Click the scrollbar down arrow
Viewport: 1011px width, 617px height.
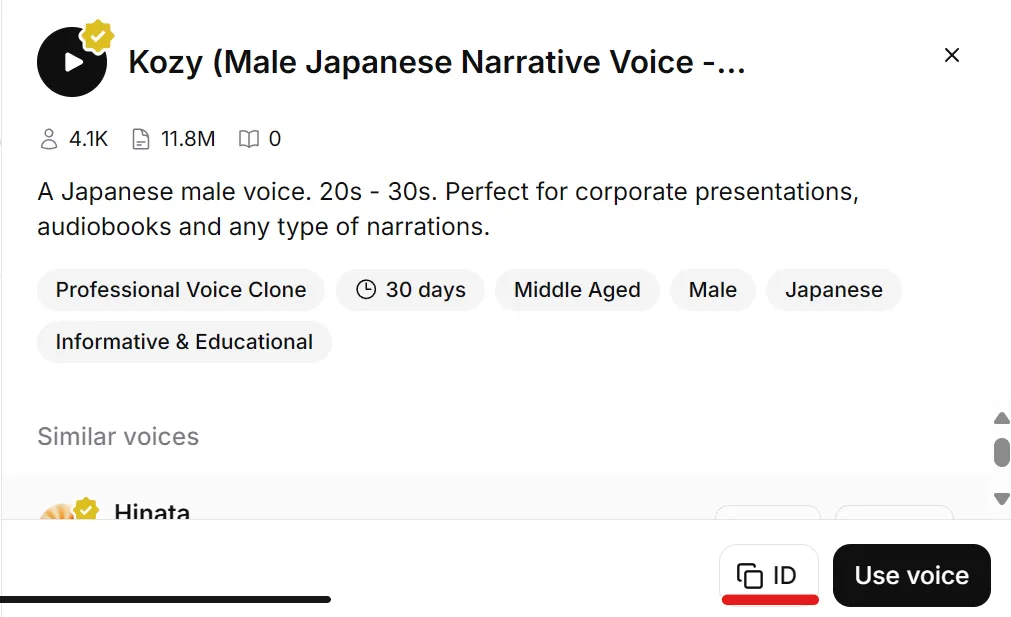coord(1001,498)
